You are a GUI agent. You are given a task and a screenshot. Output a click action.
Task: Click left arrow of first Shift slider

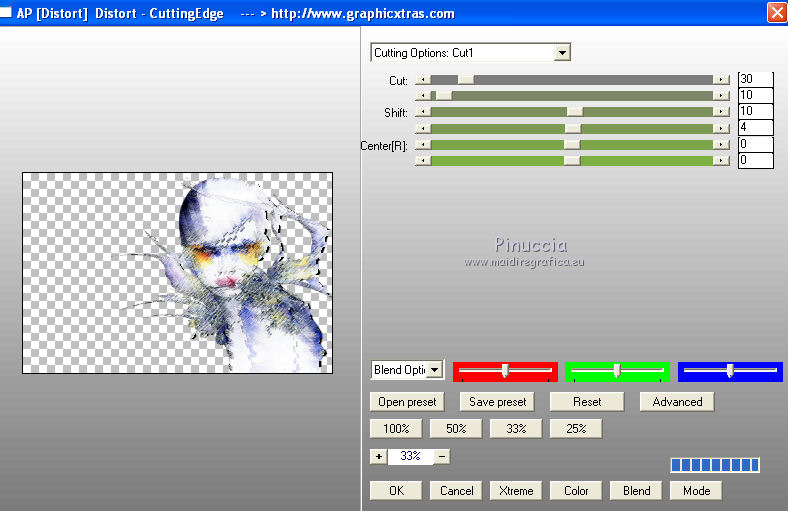click(x=423, y=112)
